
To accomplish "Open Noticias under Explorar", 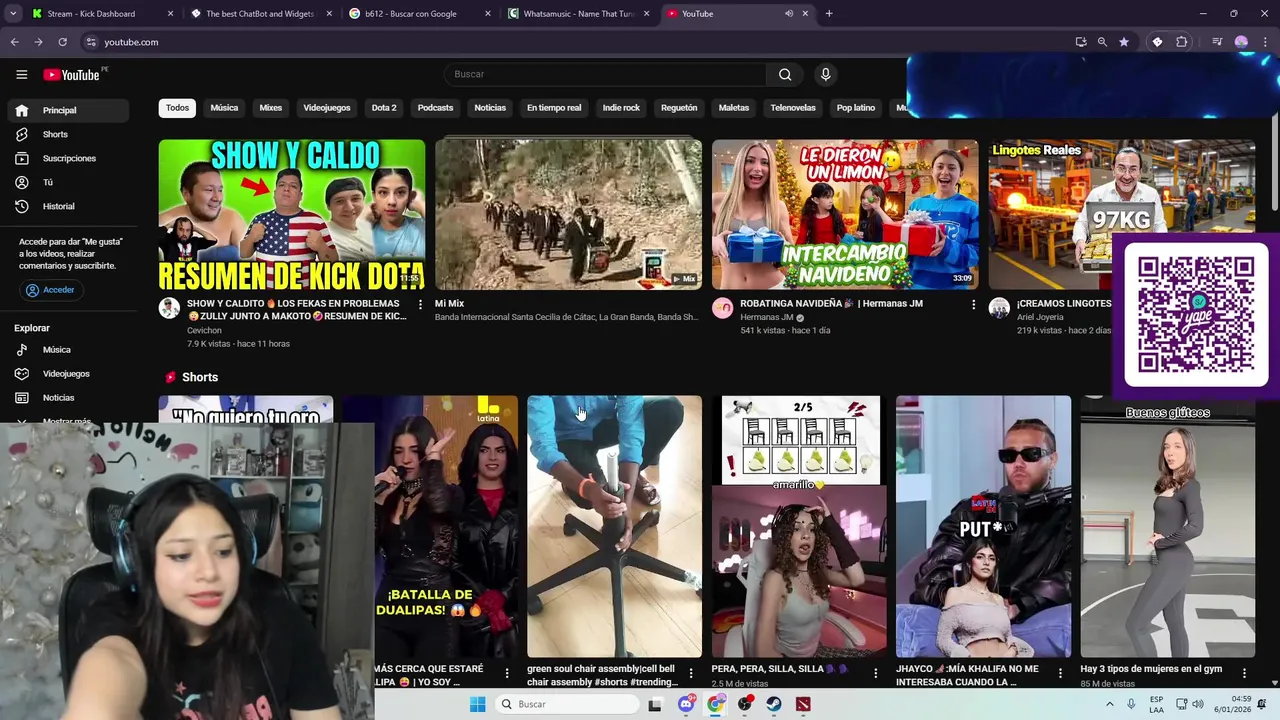I will click(69, 398).
